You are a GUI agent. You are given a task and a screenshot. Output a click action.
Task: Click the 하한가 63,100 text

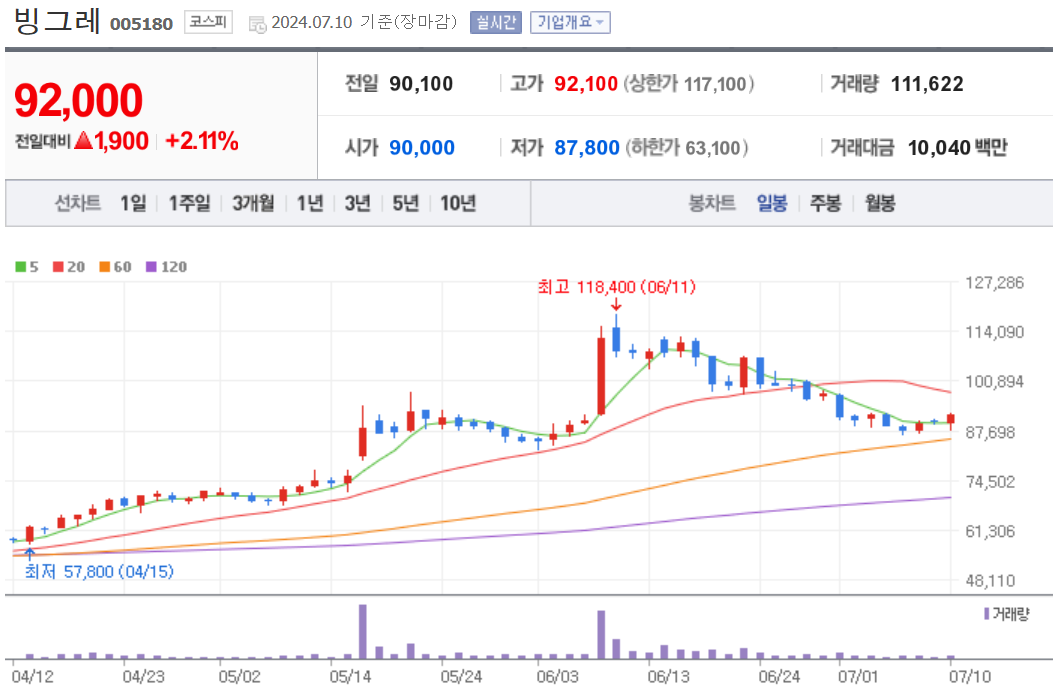(x=686, y=148)
